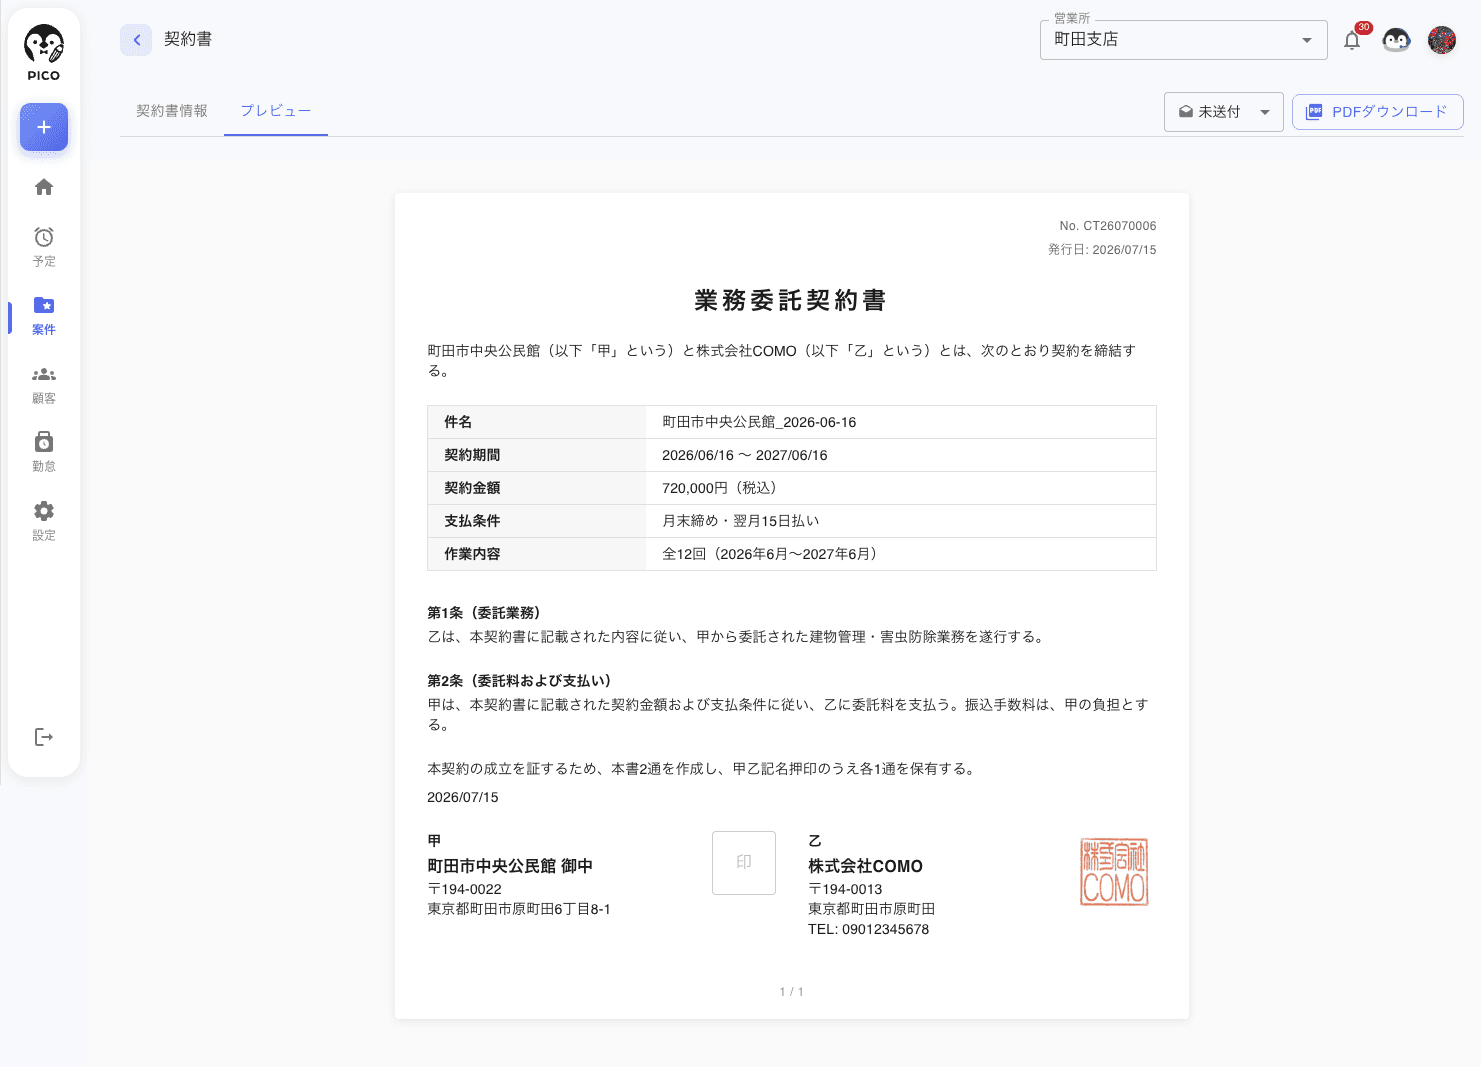Open the 予定 schedule section
Screen dimensions: 1481x1067
pos(44,247)
